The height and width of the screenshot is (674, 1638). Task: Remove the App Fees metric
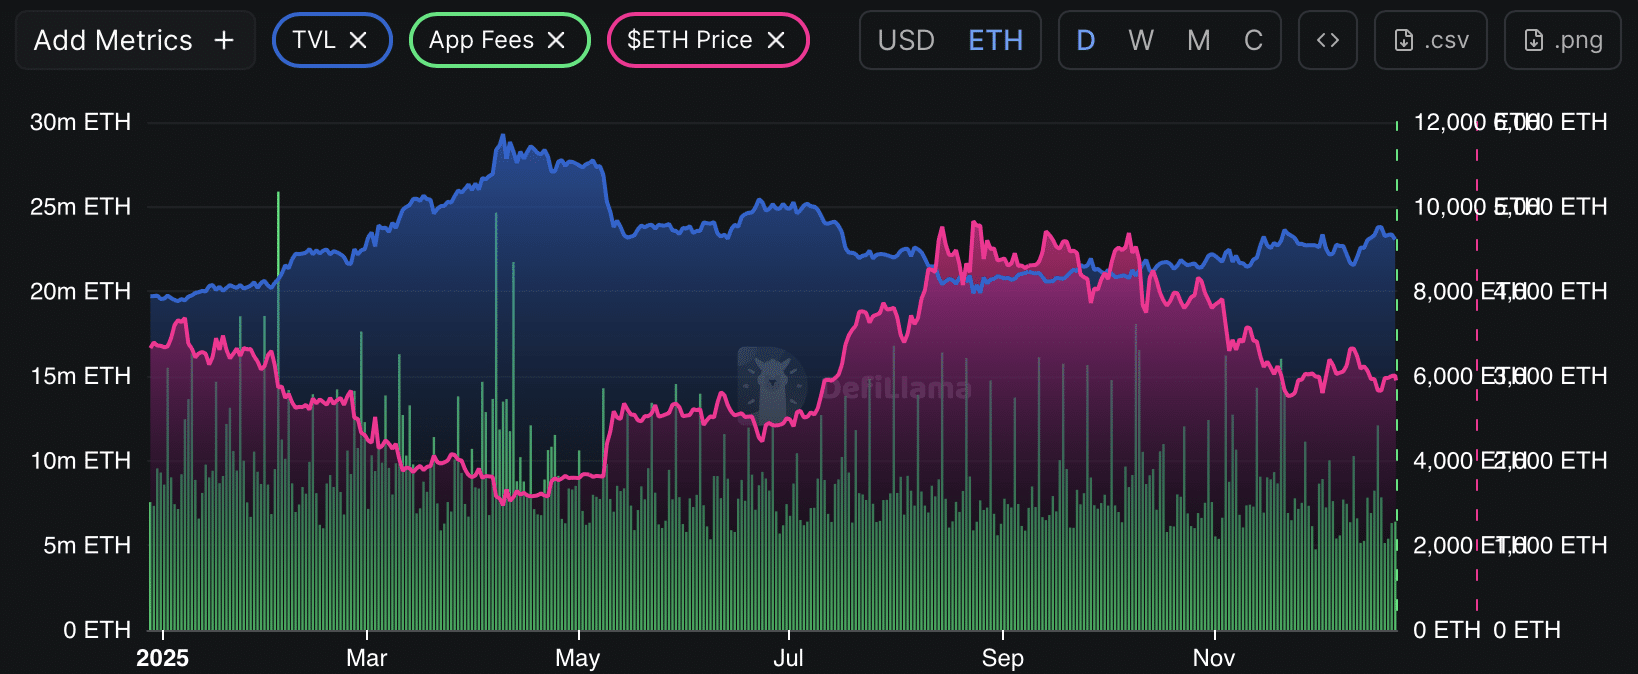click(557, 40)
